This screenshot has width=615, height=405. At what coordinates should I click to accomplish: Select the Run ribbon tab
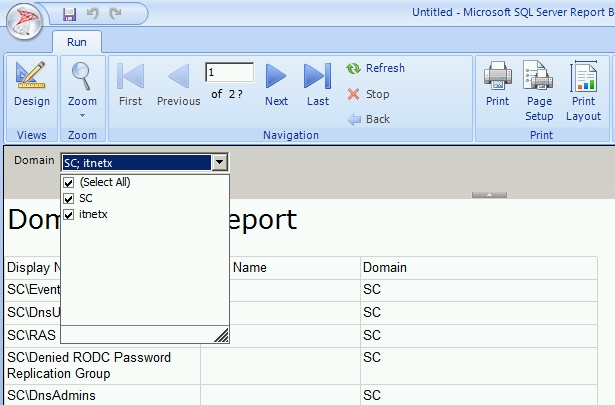click(x=77, y=42)
